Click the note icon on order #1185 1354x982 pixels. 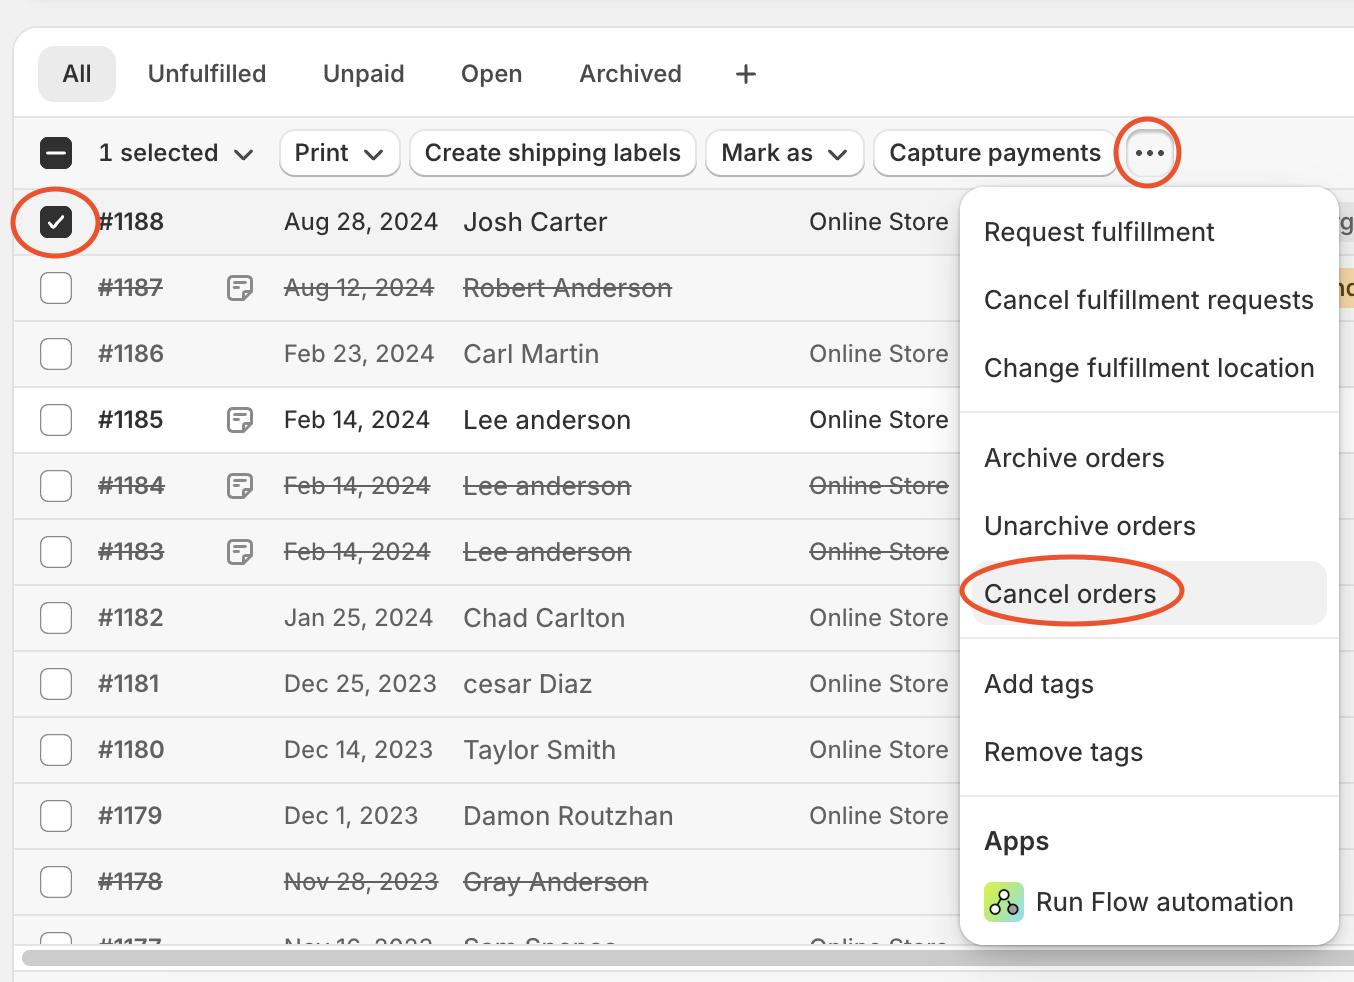pos(240,420)
